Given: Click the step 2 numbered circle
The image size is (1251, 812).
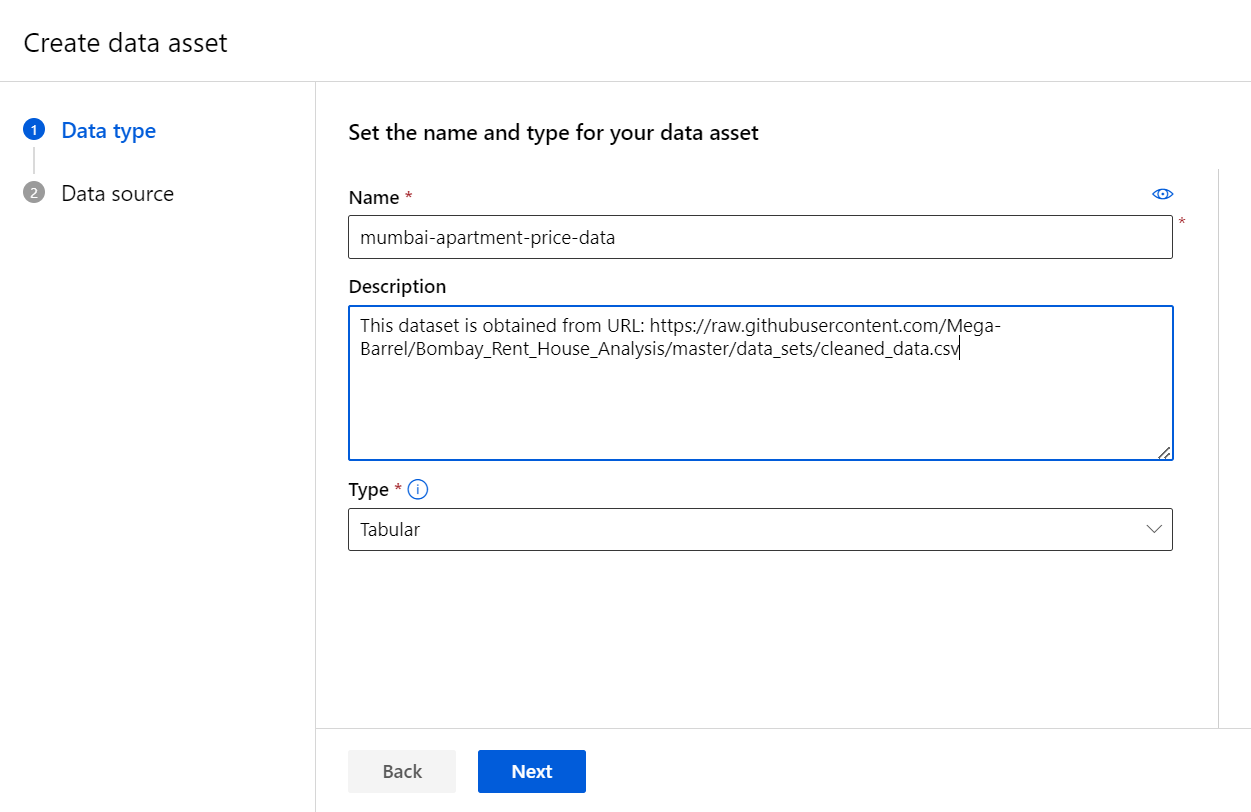Looking at the screenshot, I should pyautogui.click(x=34, y=193).
